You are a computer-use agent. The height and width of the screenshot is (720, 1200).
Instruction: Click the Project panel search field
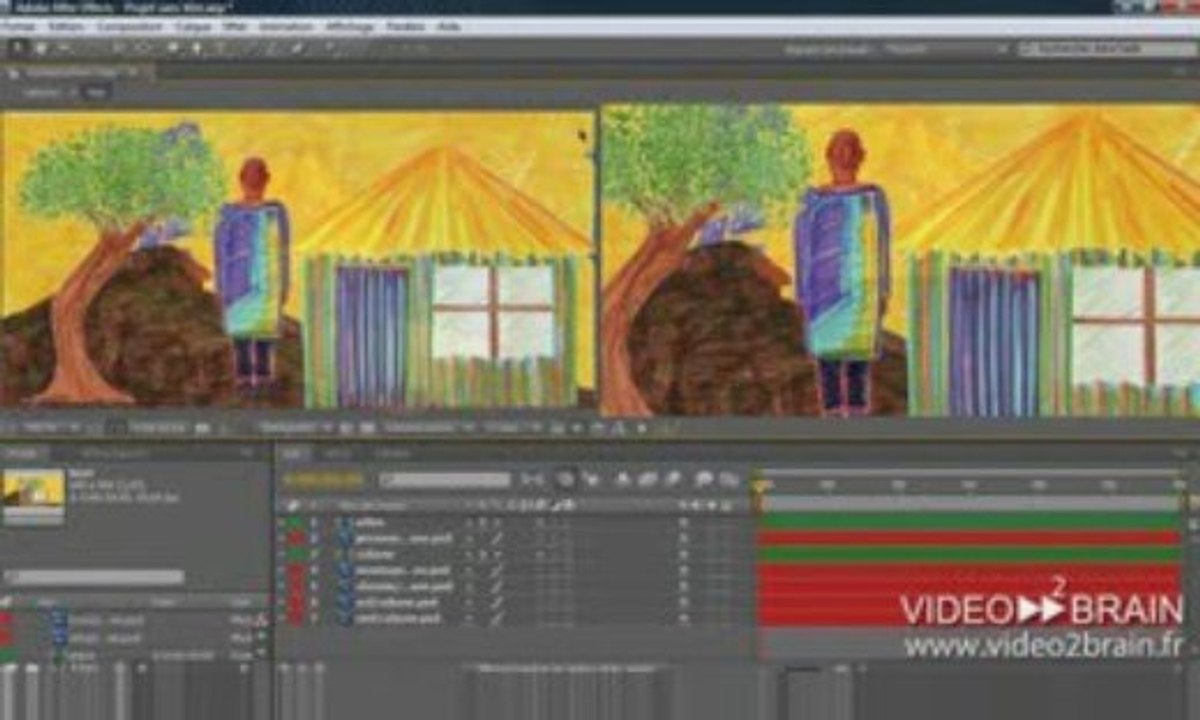(x=94, y=577)
